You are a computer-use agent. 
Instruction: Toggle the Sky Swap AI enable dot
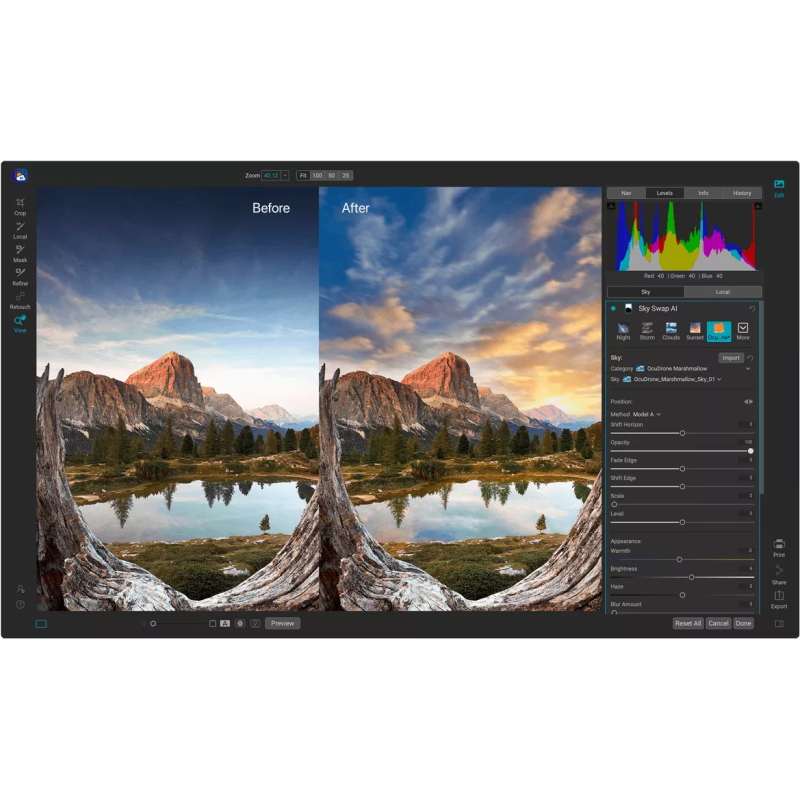tap(613, 309)
